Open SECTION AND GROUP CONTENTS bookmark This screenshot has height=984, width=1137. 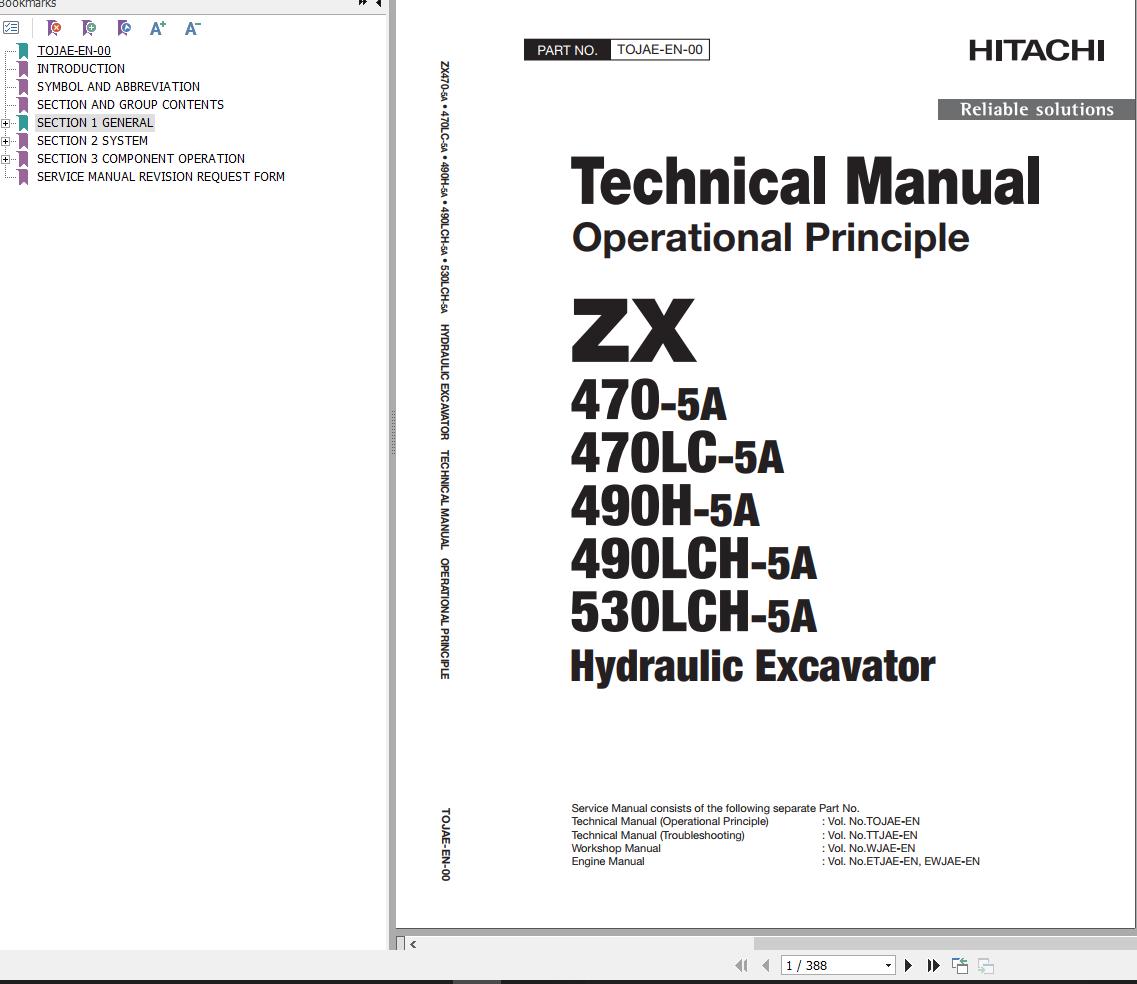click(x=131, y=105)
